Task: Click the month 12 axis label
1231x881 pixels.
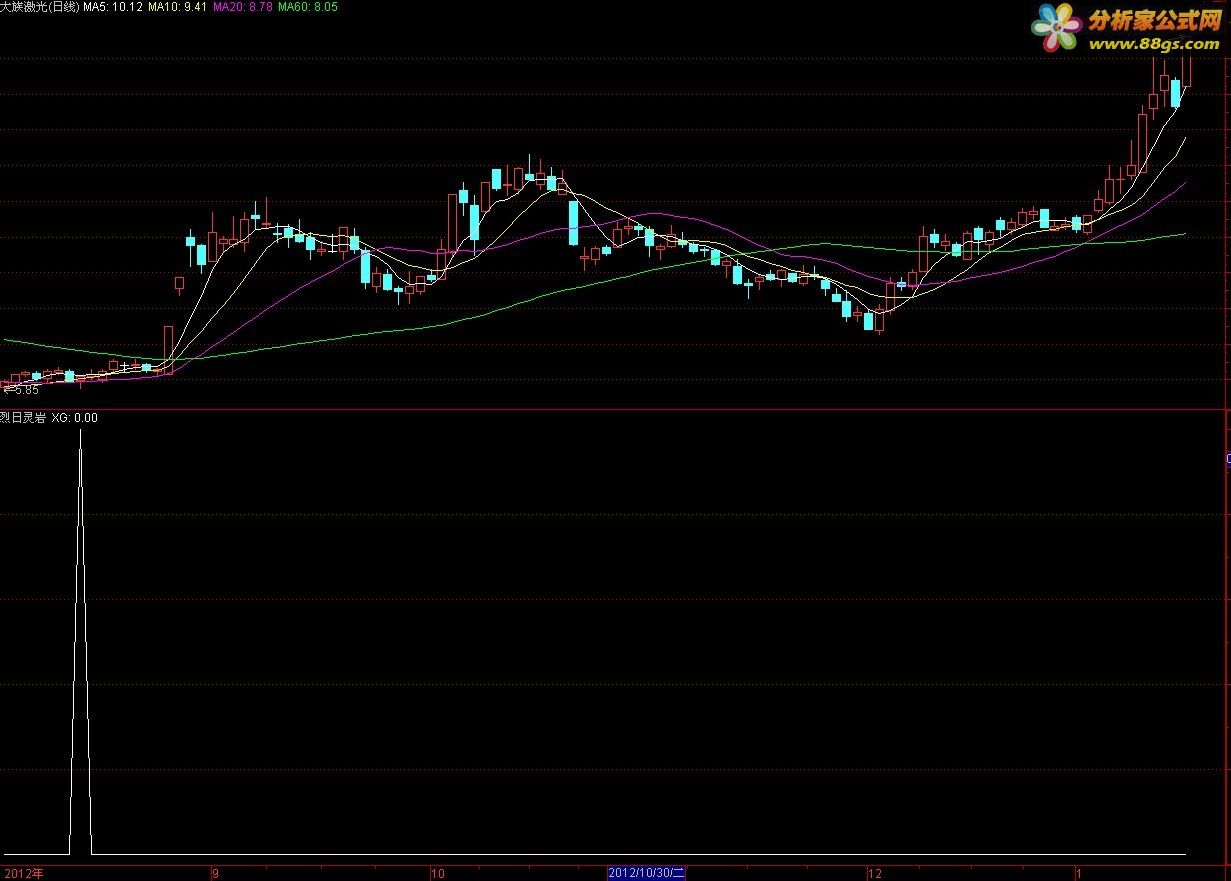Action: coord(876,873)
